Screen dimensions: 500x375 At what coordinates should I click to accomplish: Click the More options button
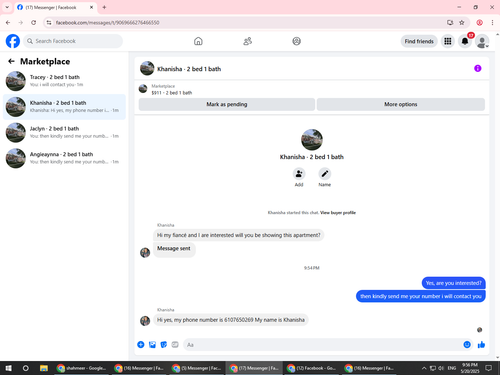point(401,104)
